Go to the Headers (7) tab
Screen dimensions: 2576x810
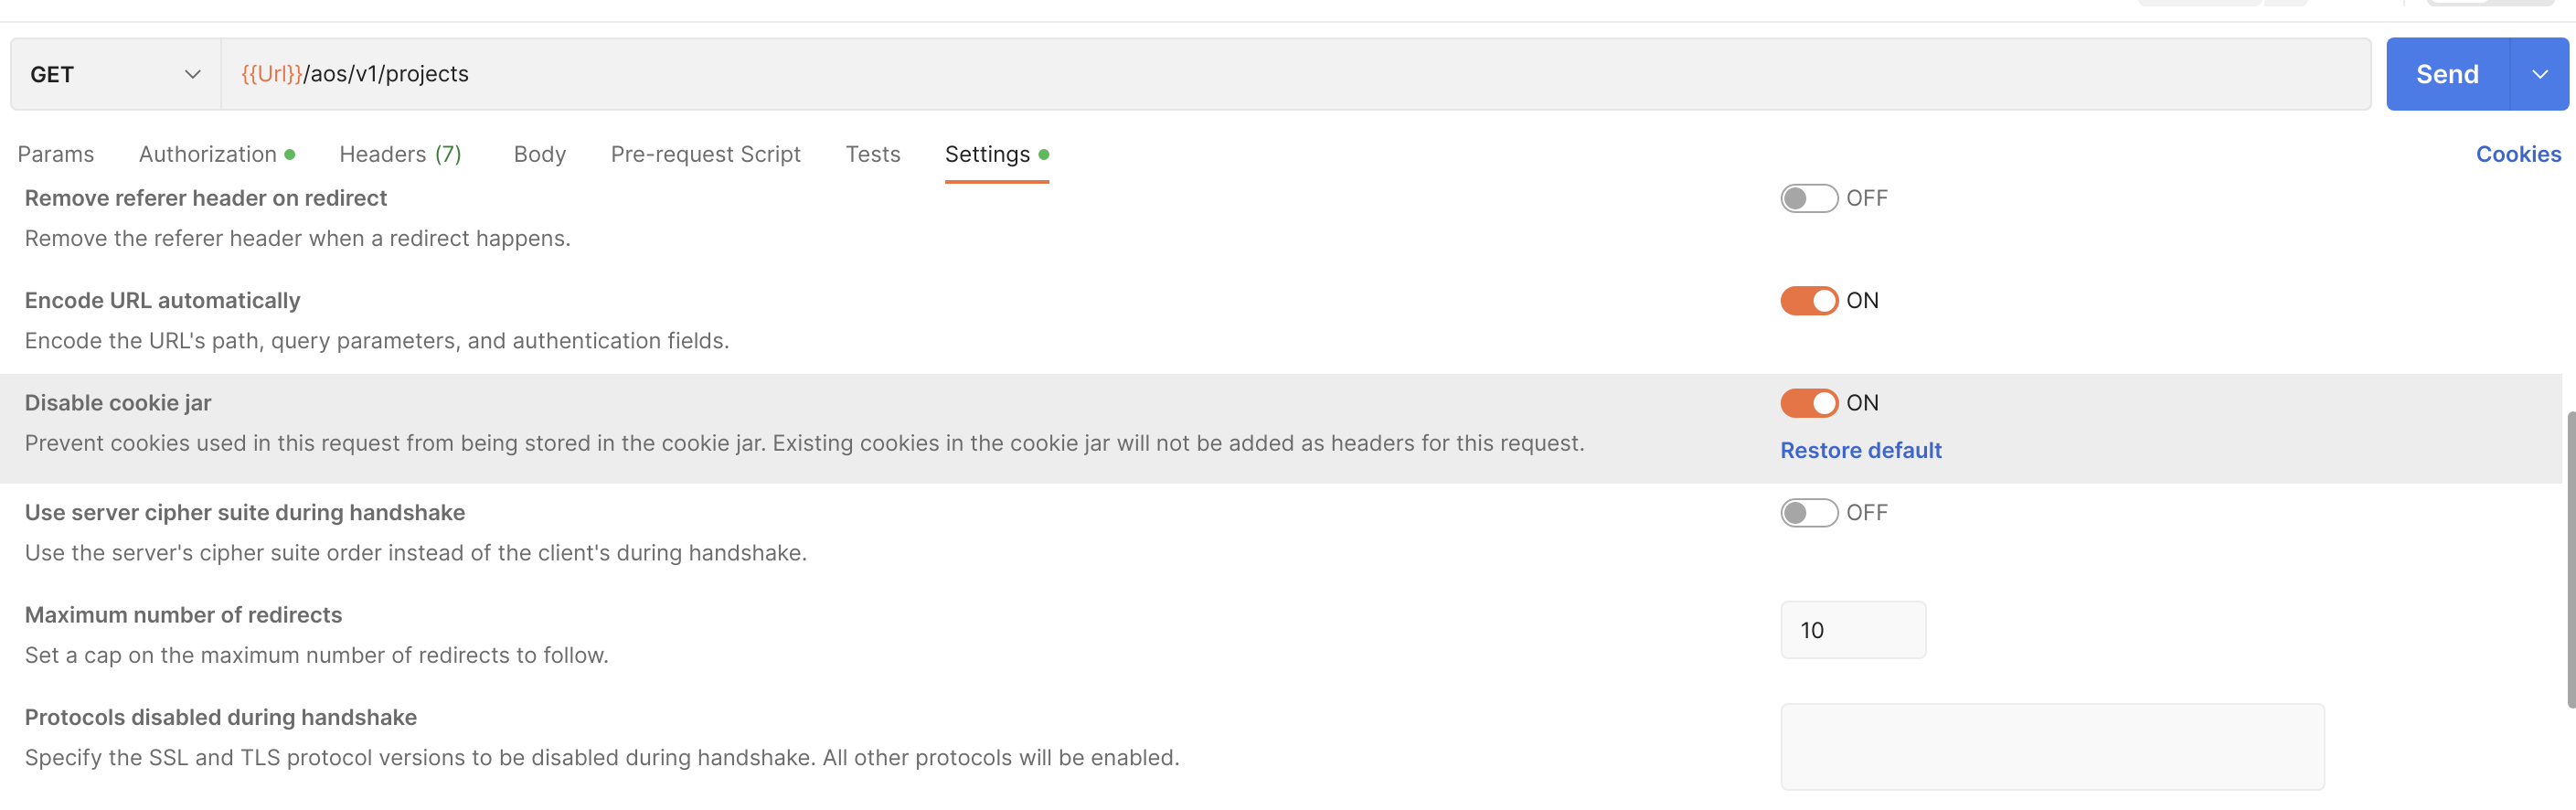pyautogui.click(x=400, y=154)
